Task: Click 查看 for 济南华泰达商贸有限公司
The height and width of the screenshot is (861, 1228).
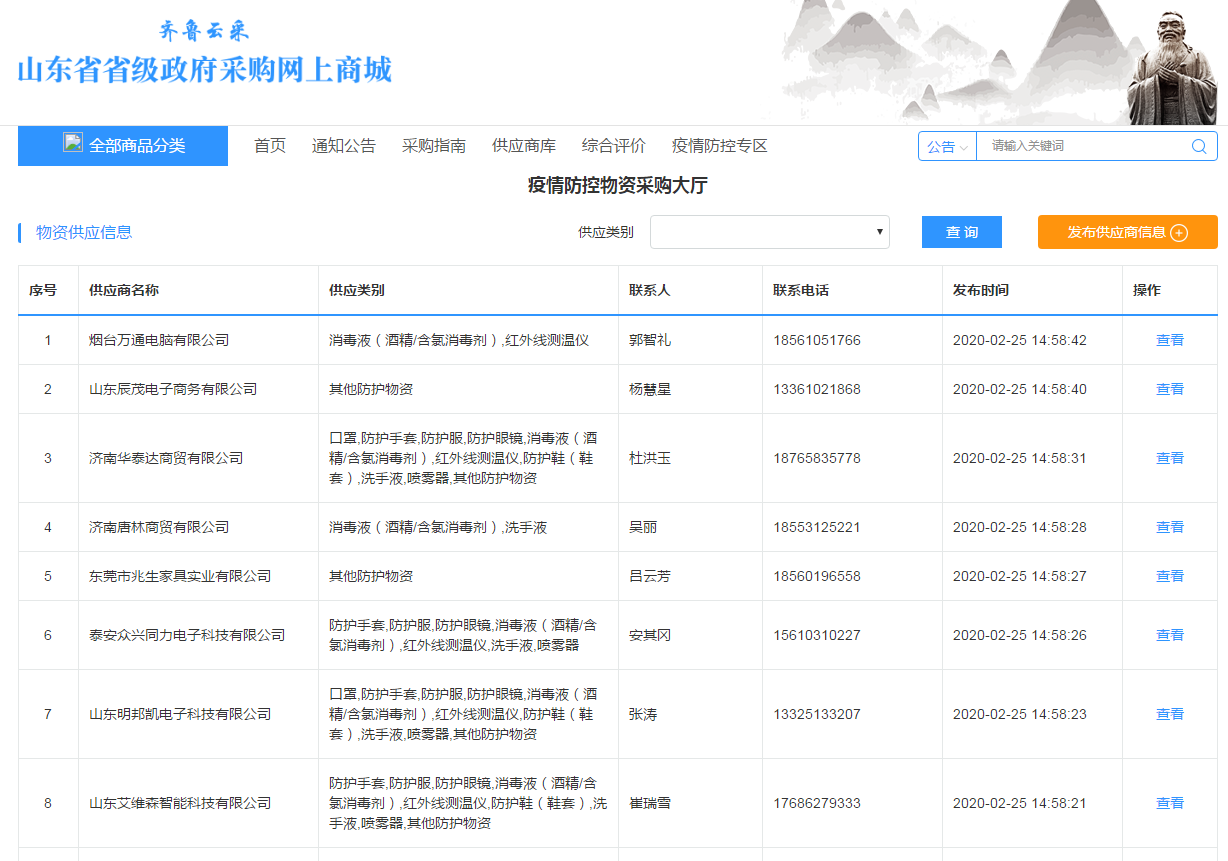Action: pos(1169,458)
